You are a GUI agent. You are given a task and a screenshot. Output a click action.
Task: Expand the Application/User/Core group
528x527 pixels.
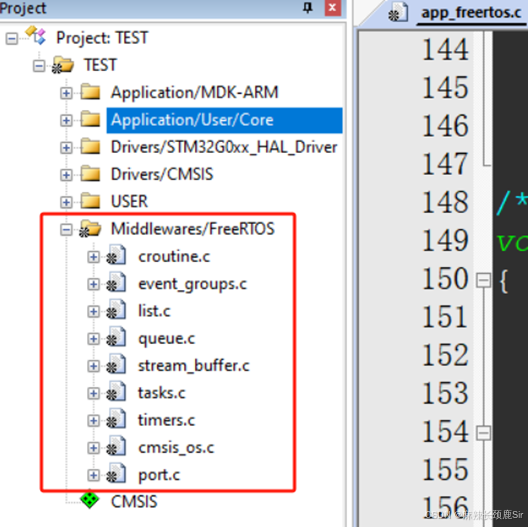pos(66,120)
